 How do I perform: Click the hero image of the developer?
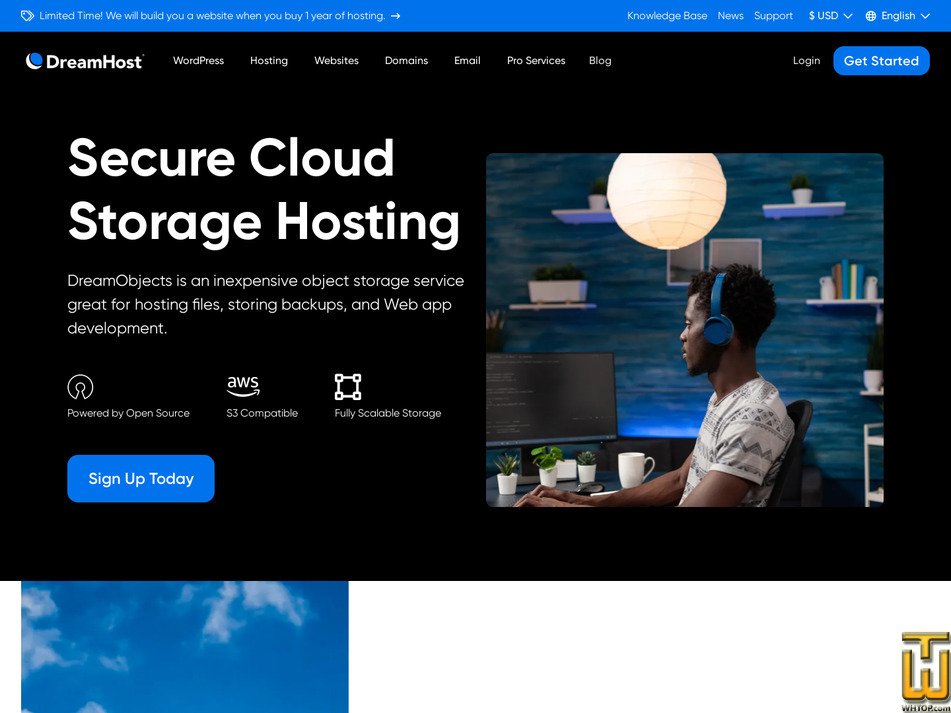pyautogui.click(x=684, y=329)
